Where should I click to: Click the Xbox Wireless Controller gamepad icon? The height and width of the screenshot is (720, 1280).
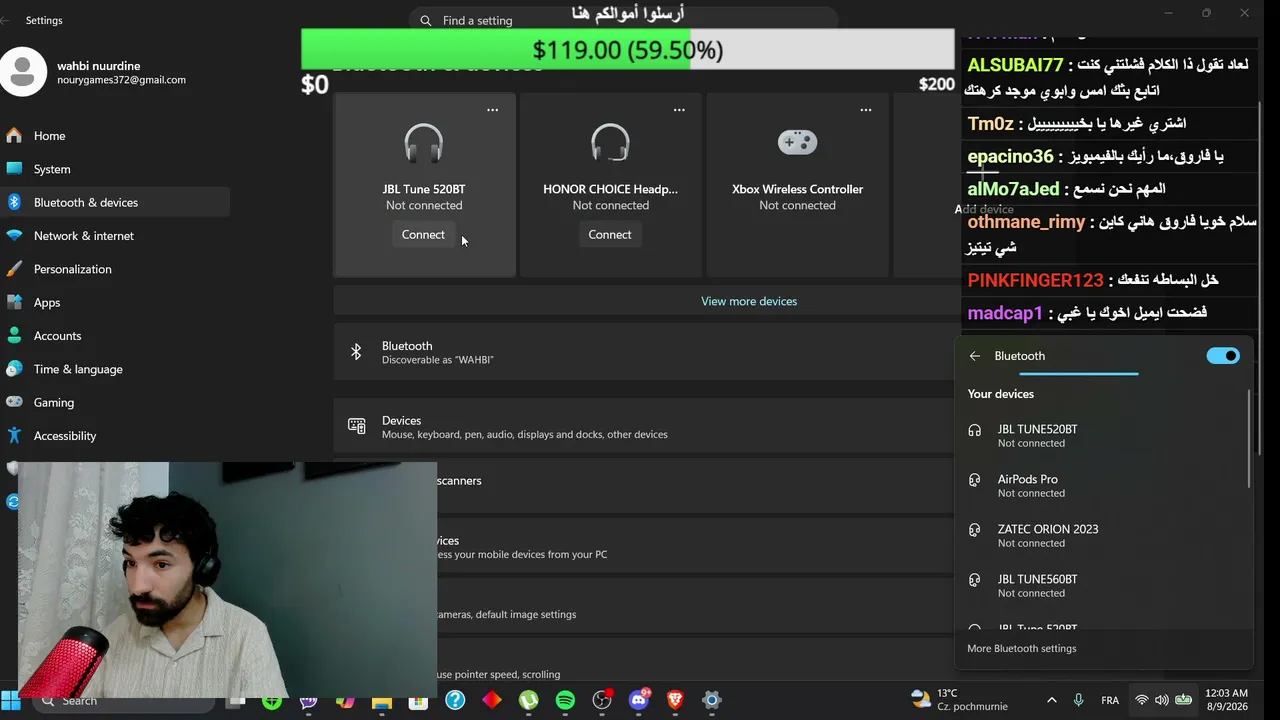797,143
